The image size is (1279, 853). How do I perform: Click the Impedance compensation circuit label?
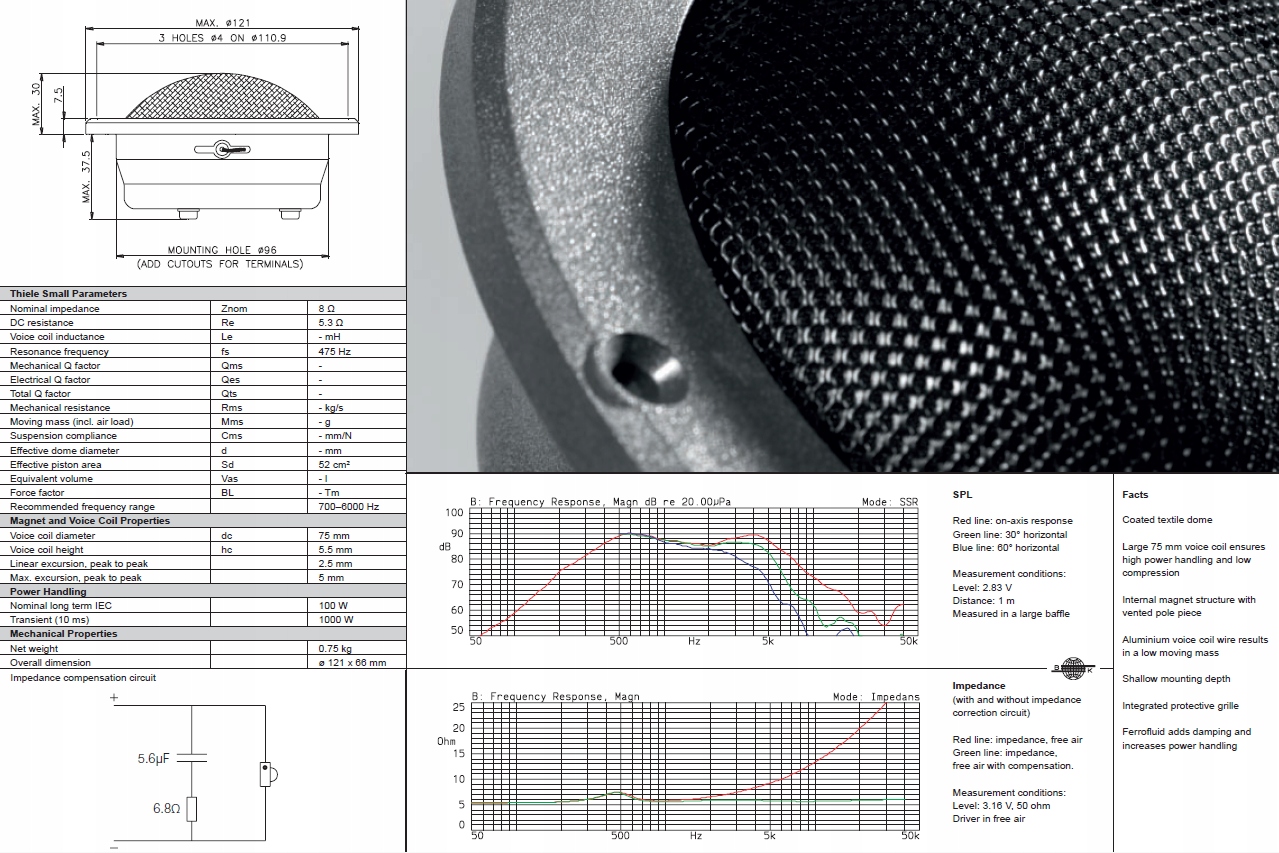pos(83,678)
